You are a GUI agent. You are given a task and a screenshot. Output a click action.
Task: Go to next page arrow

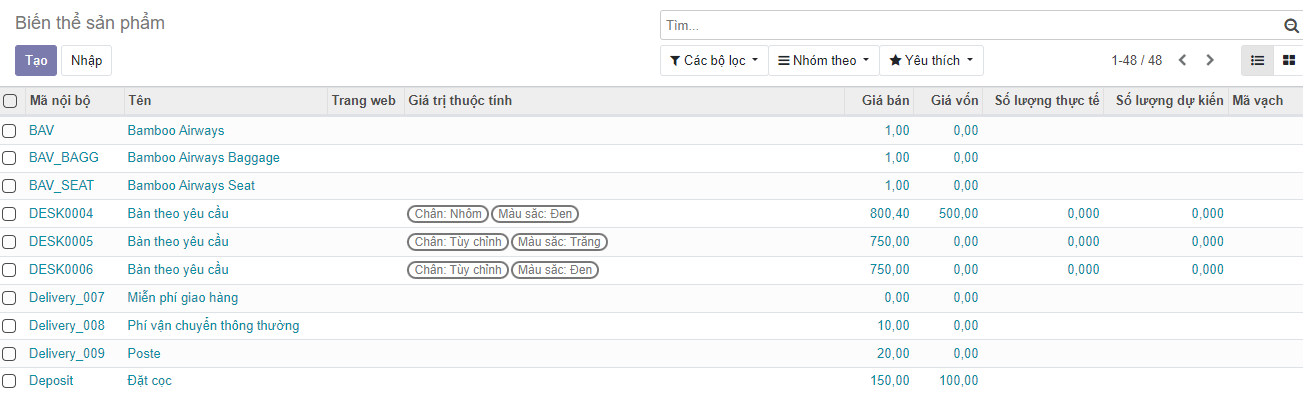[1210, 60]
